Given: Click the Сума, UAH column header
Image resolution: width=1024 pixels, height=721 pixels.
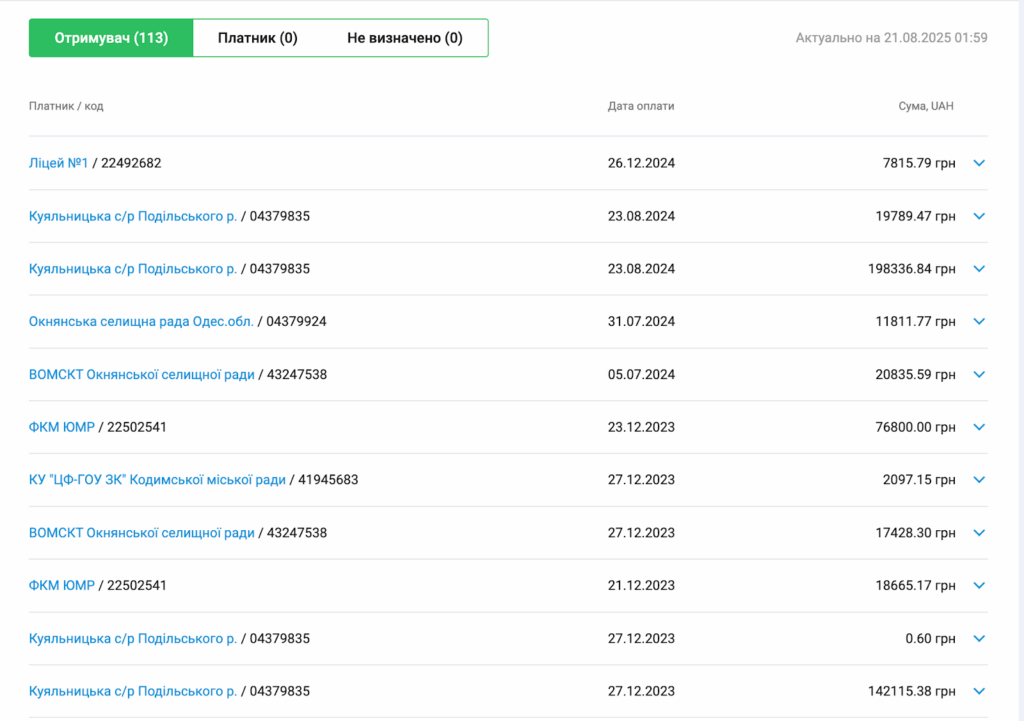Looking at the screenshot, I should coord(926,106).
